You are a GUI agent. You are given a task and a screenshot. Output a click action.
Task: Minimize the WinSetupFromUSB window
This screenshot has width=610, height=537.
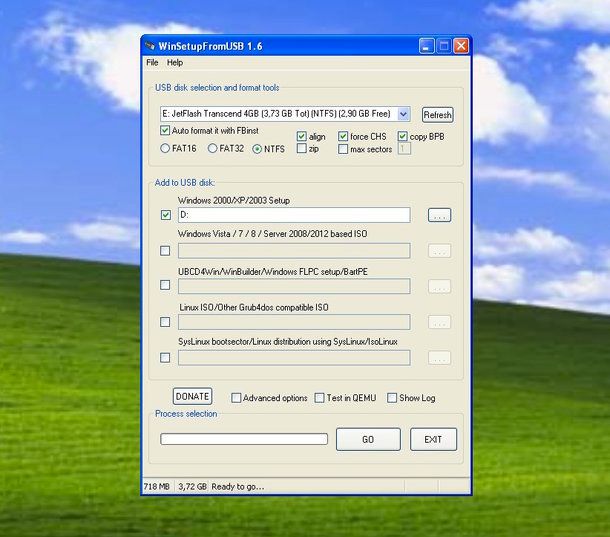tap(426, 46)
